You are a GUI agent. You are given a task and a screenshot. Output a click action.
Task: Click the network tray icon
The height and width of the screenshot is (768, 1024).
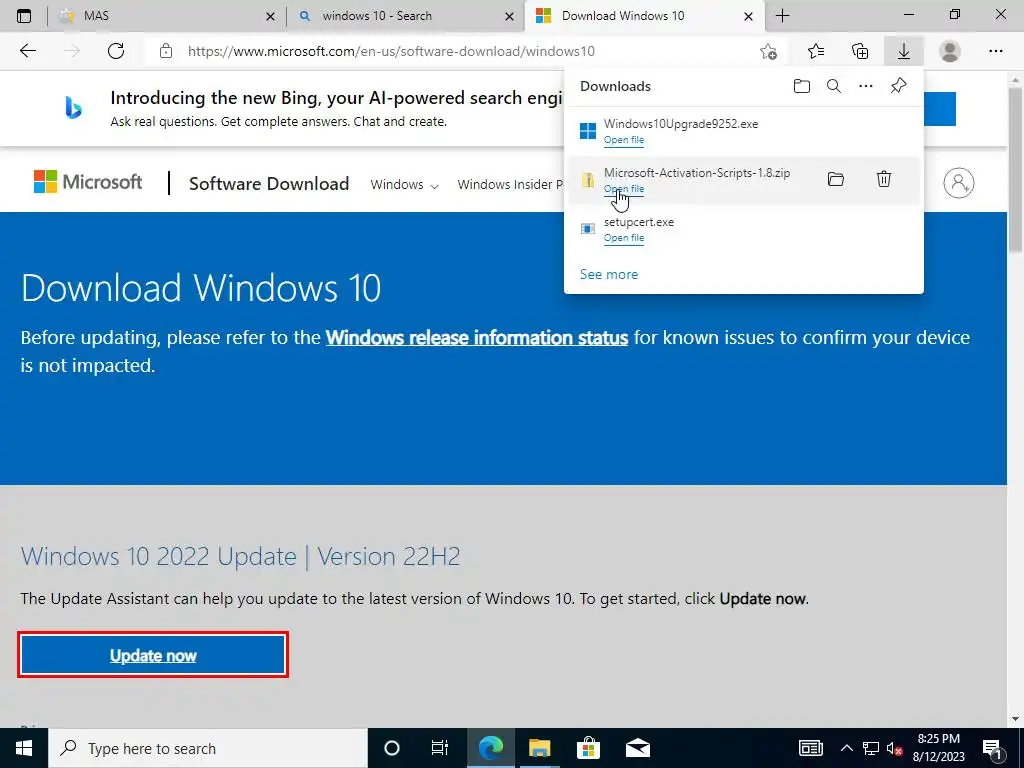click(871, 748)
